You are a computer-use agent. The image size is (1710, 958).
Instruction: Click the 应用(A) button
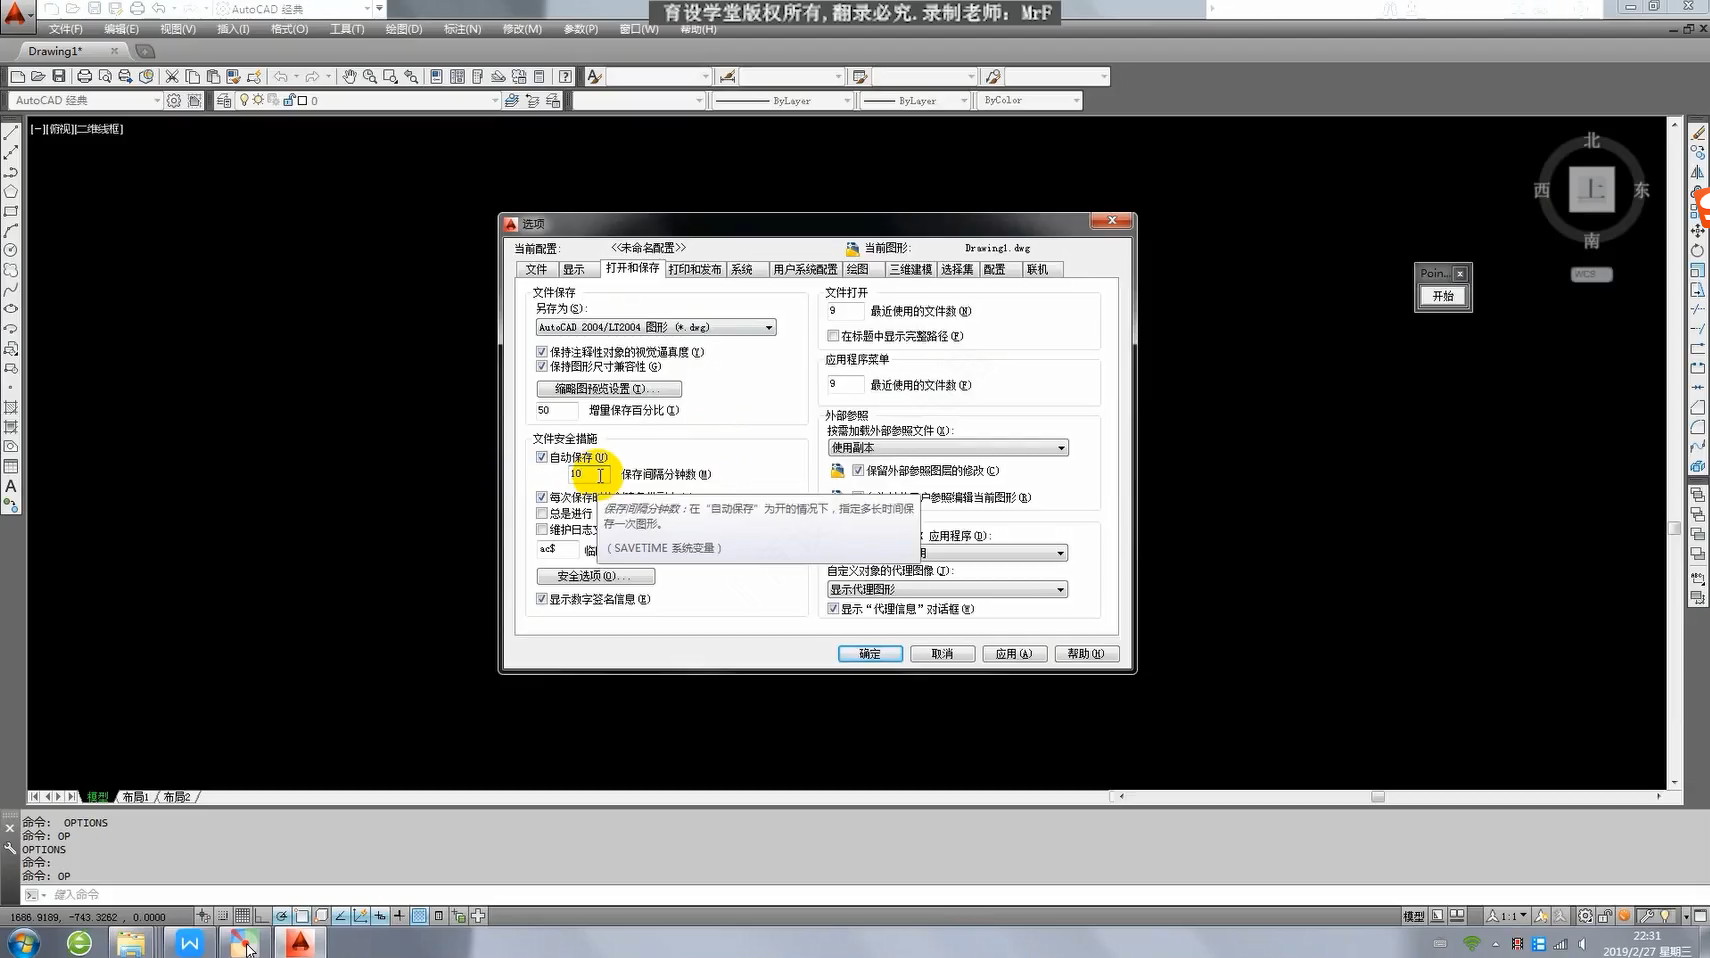(1014, 654)
